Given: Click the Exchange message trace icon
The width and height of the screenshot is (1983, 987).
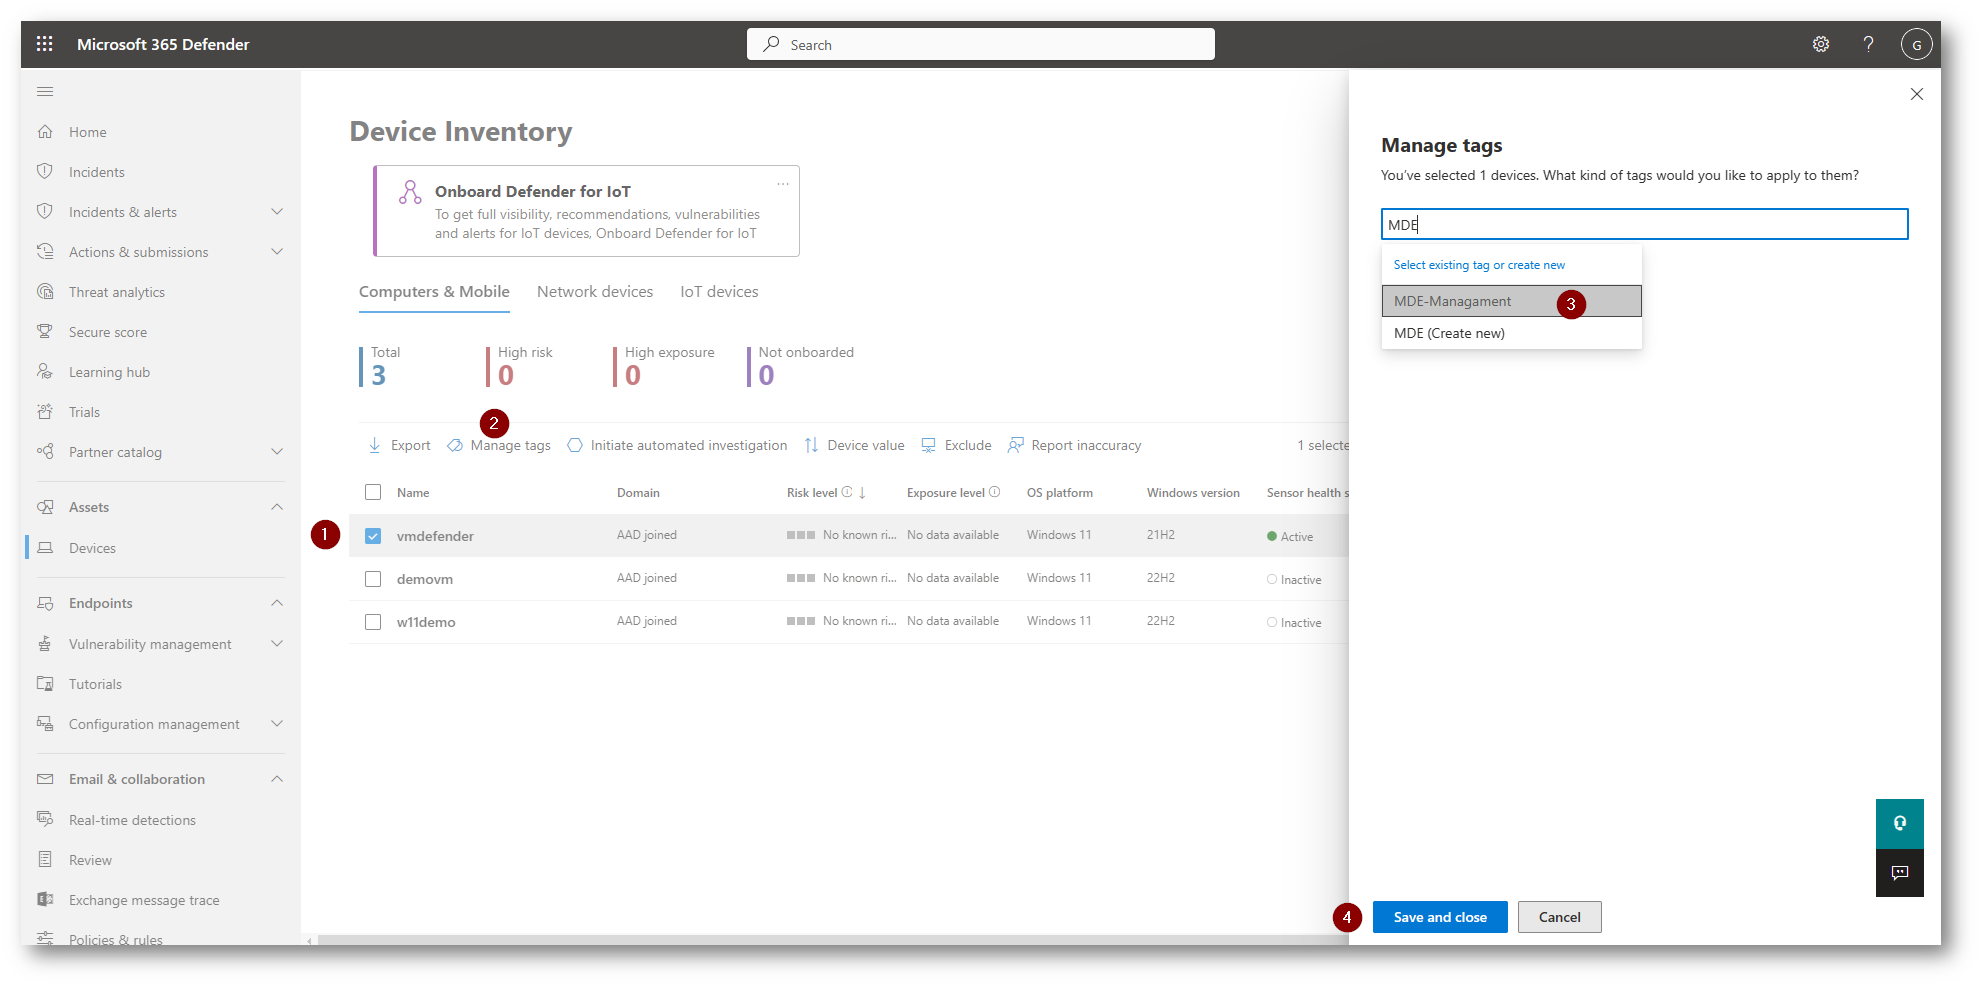Looking at the screenshot, I should click(45, 900).
